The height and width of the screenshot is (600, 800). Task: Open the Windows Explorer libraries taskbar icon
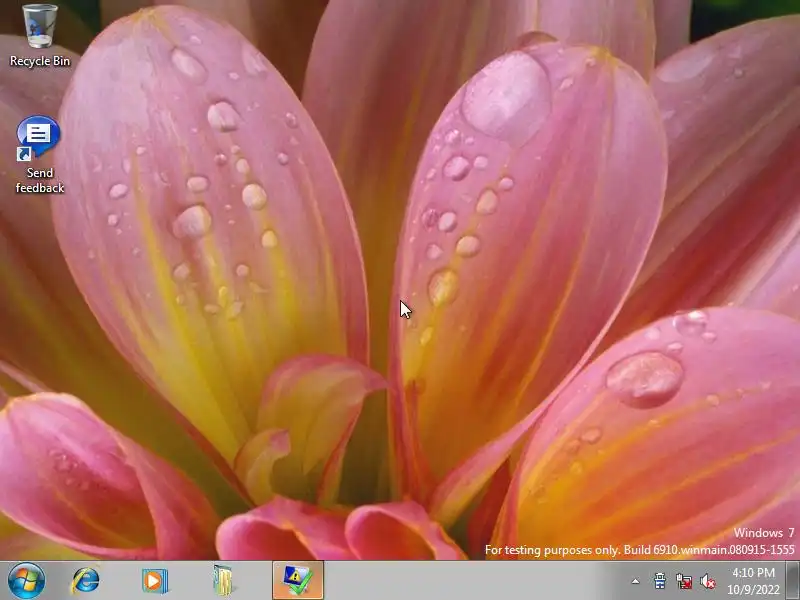(223, 581)
